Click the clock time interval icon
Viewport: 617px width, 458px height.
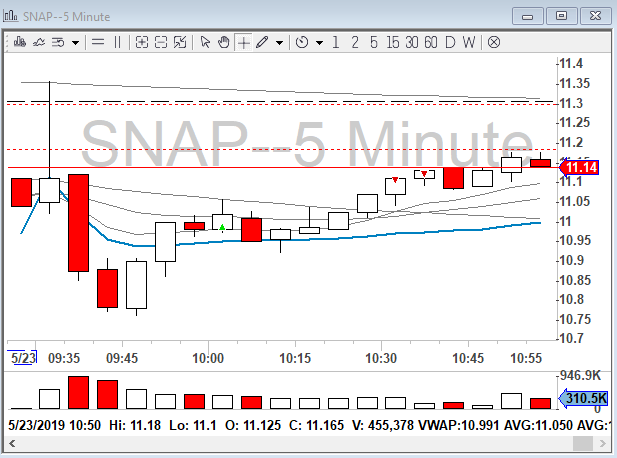point(302,42)
